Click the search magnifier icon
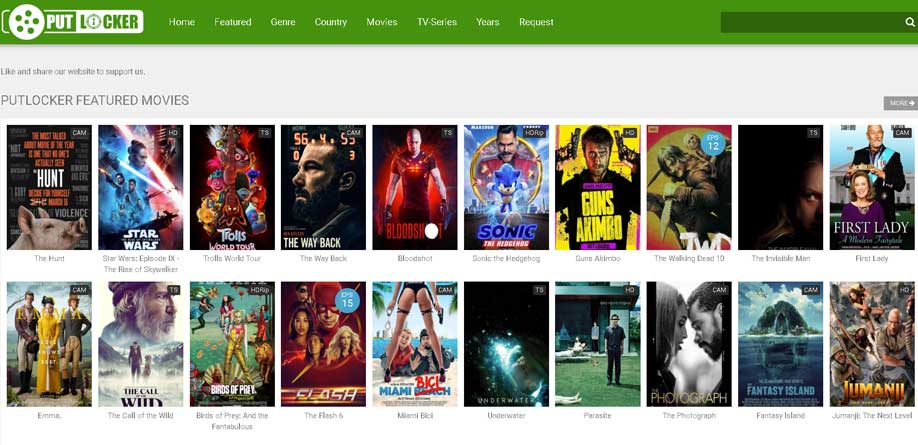This screenshot has width=918, height=445. click(910, 22)
